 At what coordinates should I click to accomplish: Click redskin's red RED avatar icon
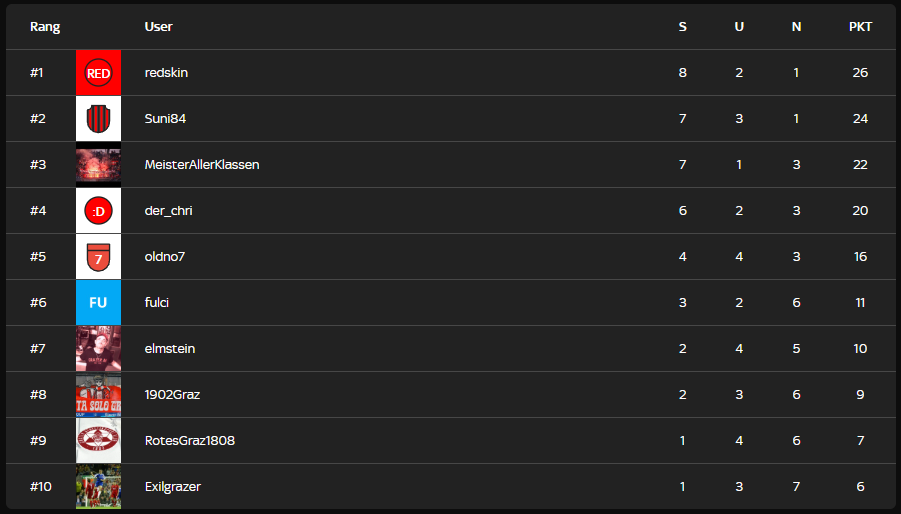[98, 73]
